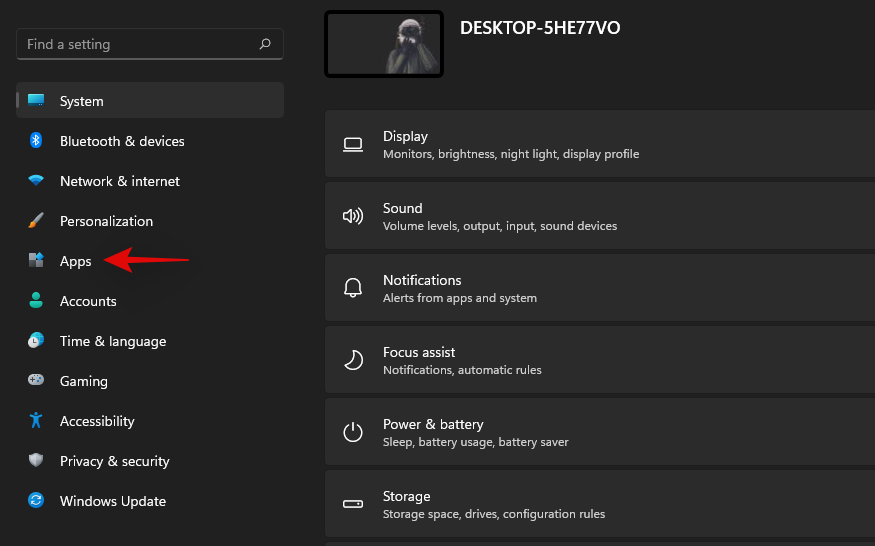
Task: Click the Bluetooth & devices icon
Action: click(36, 141)
